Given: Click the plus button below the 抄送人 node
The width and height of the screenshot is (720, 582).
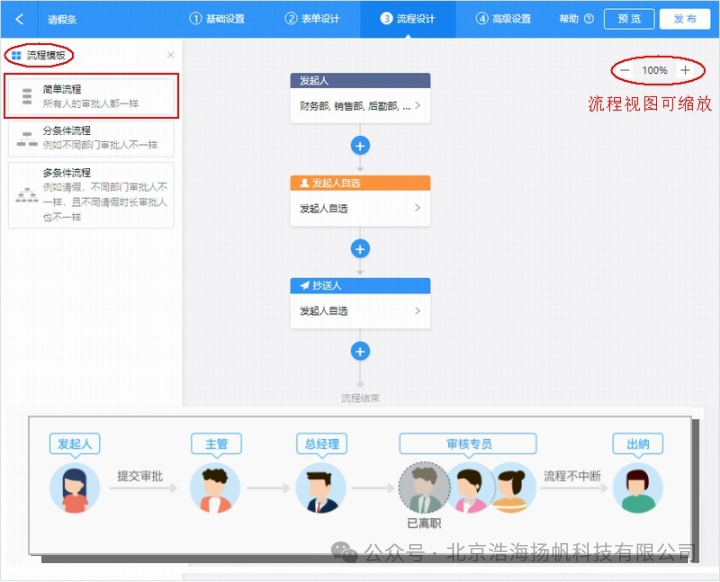Looking at the screenshot, I should [360, 351].
